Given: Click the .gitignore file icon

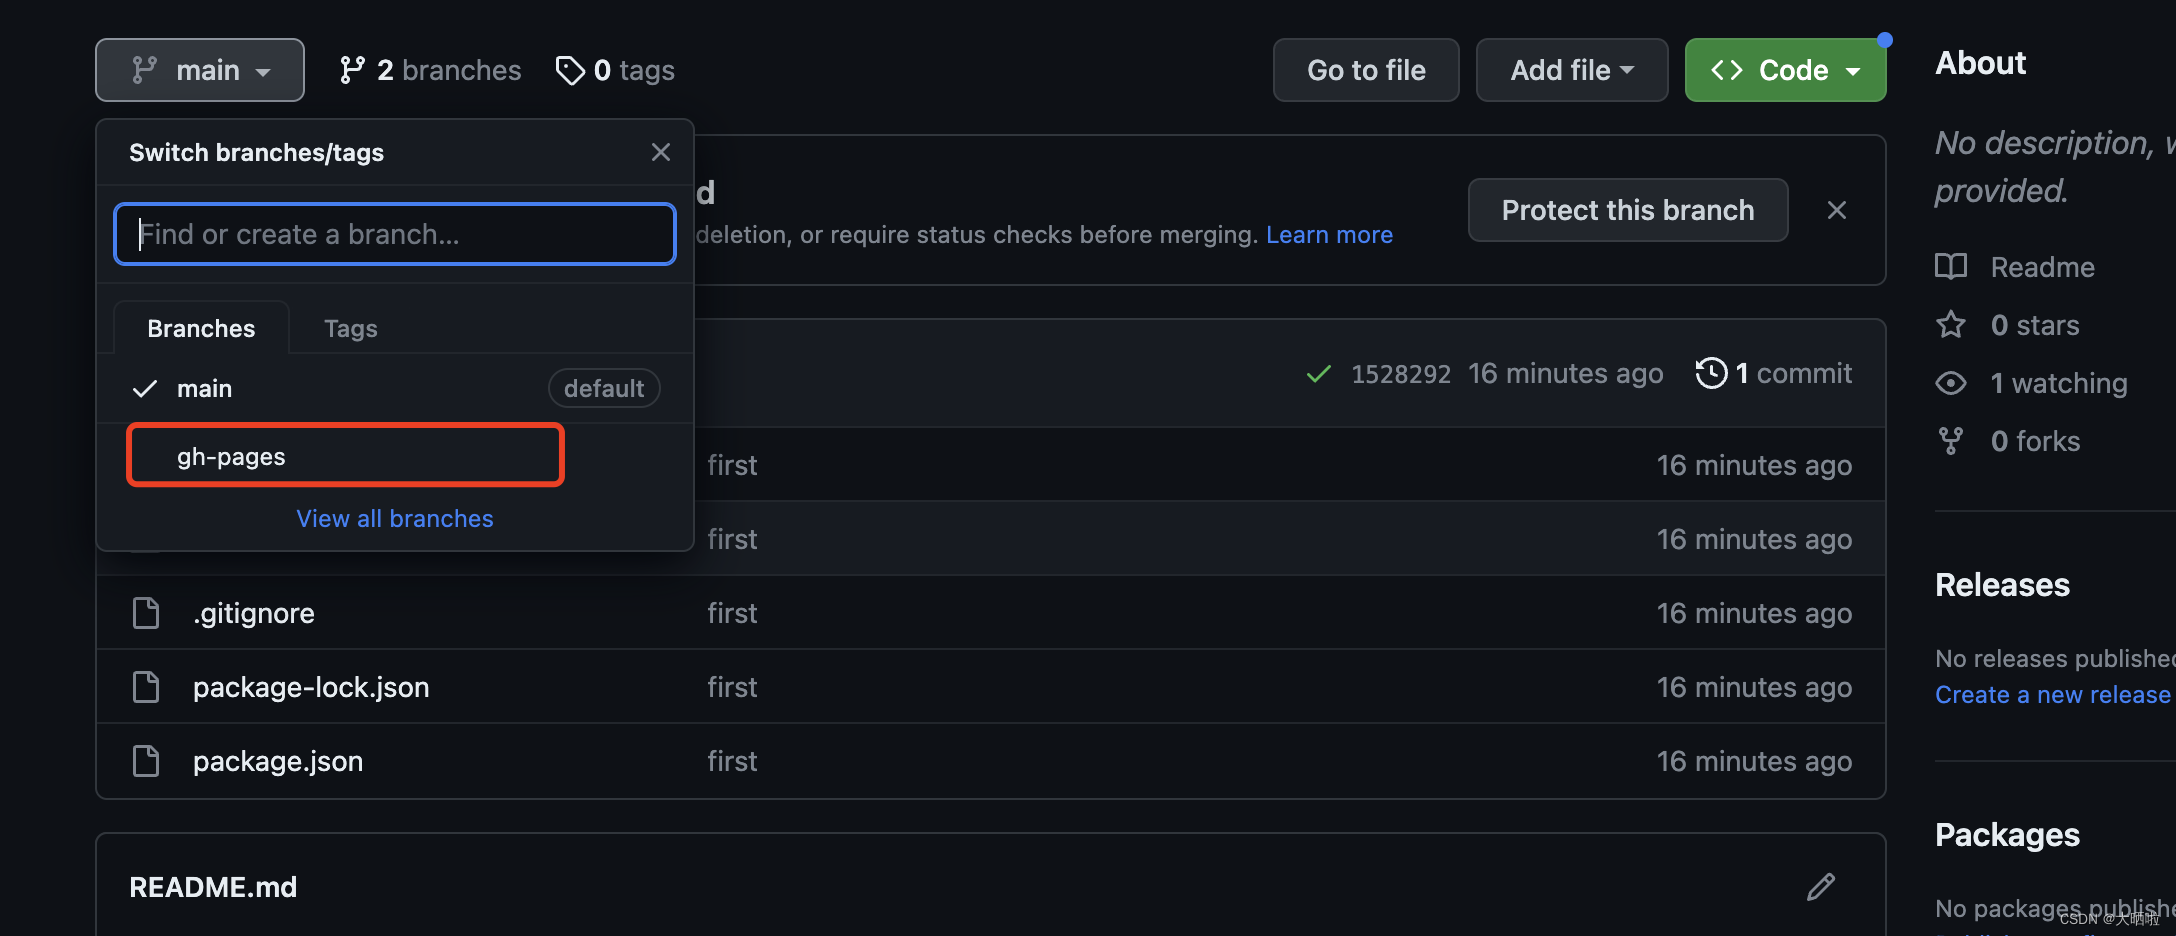Looking at the screenshot, I should tap(146, 613).
